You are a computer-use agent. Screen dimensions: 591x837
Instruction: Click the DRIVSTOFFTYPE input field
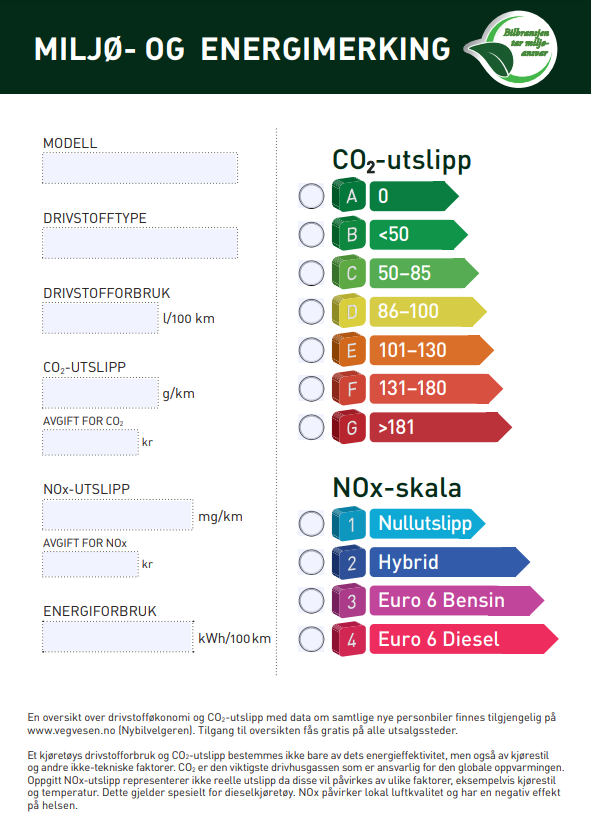click(140, 243)
